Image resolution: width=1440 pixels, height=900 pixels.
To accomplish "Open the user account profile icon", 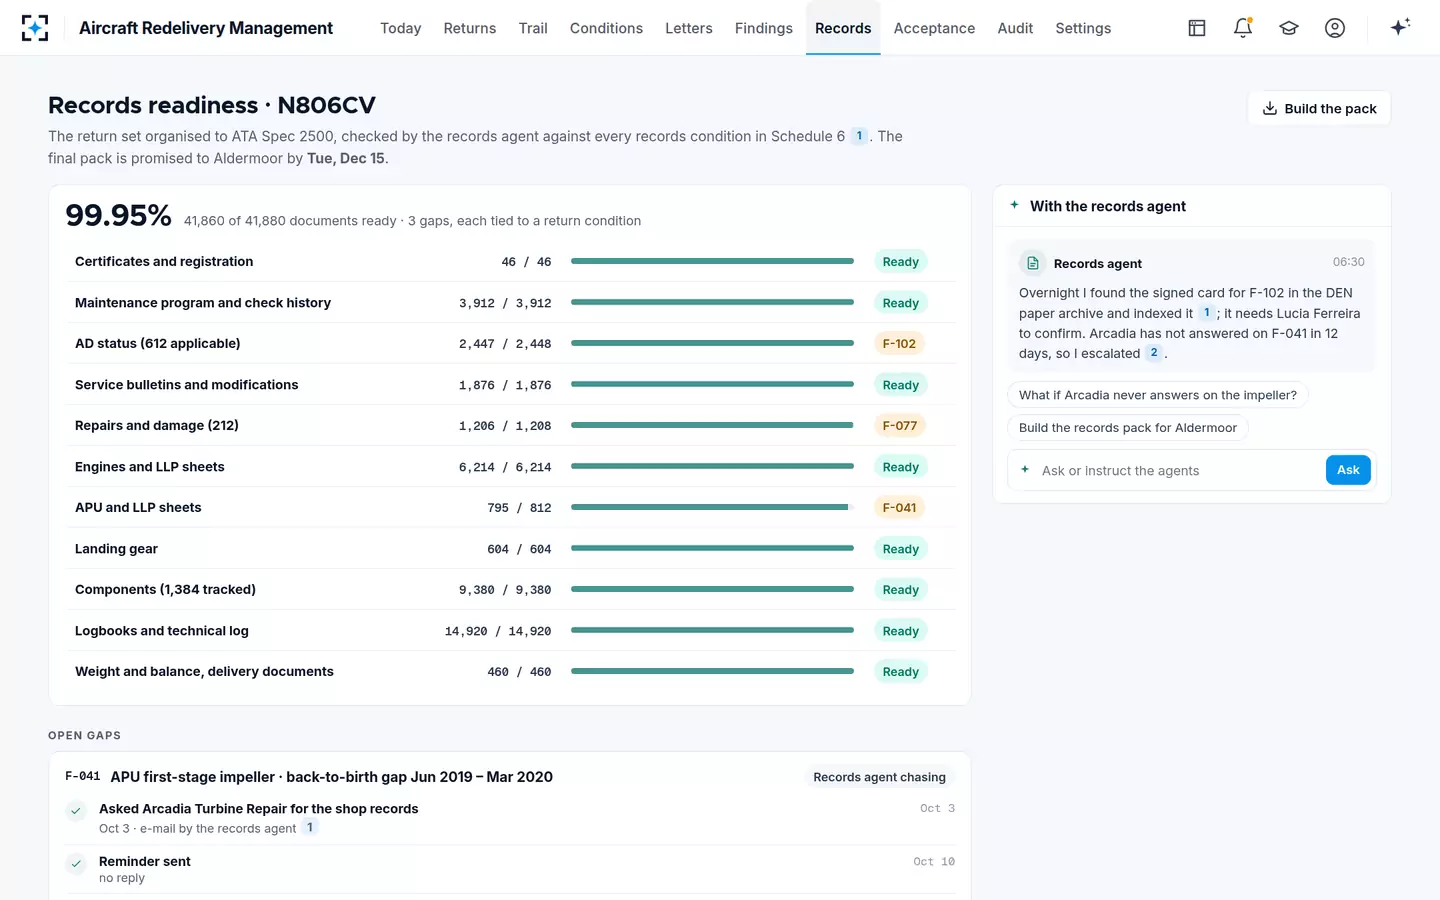I will [x=1335, y=28].
